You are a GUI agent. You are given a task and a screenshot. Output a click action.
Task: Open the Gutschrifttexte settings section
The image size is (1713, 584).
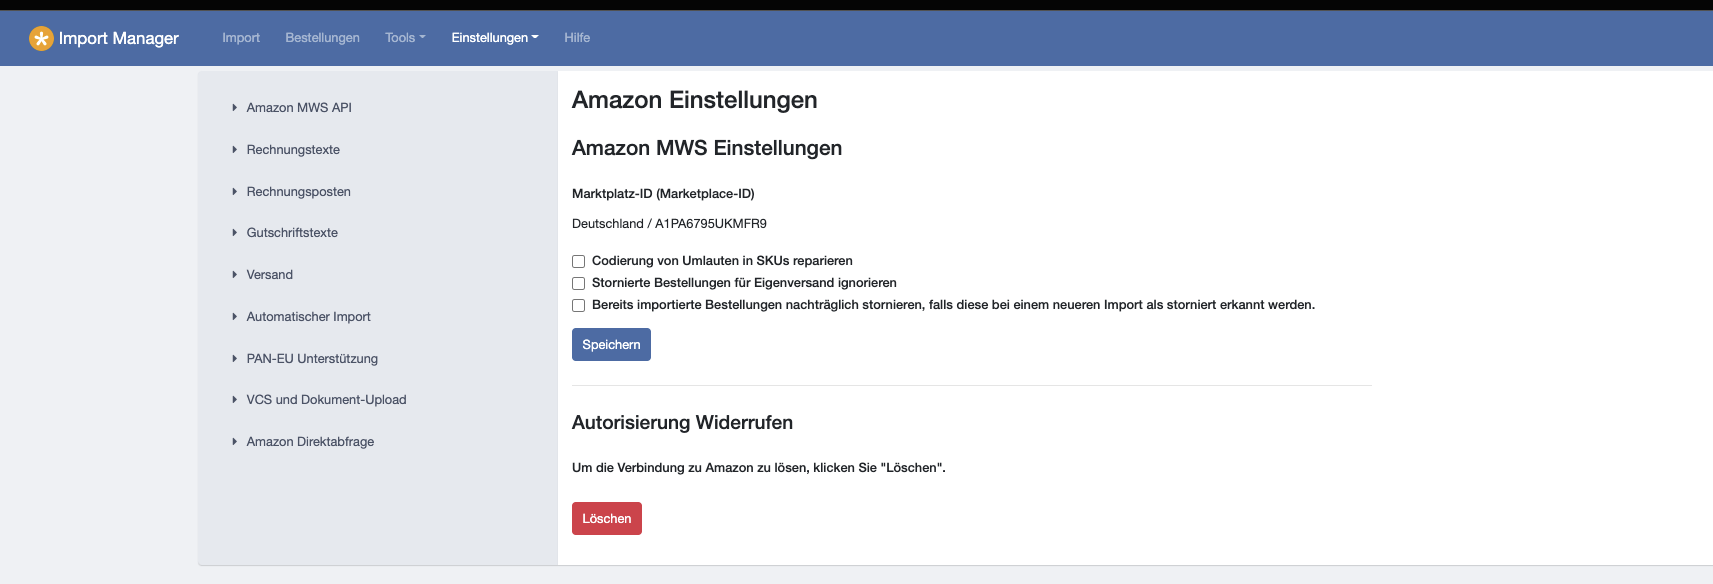click(292, 232)
